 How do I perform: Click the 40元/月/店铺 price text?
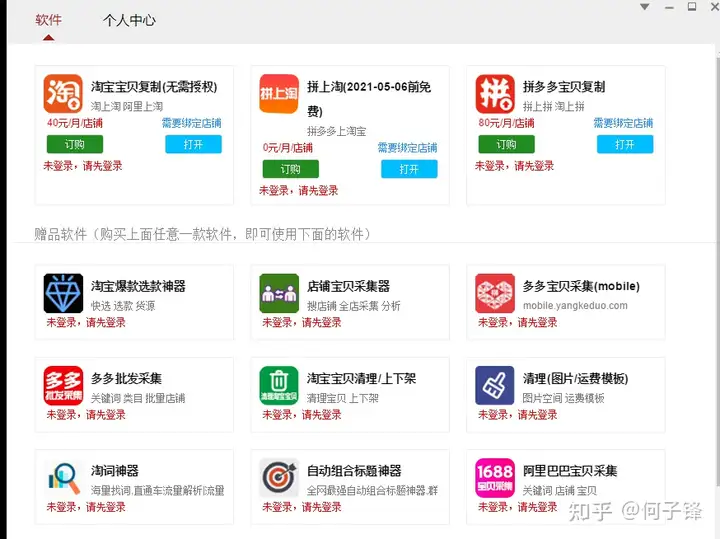pos(74,123)
